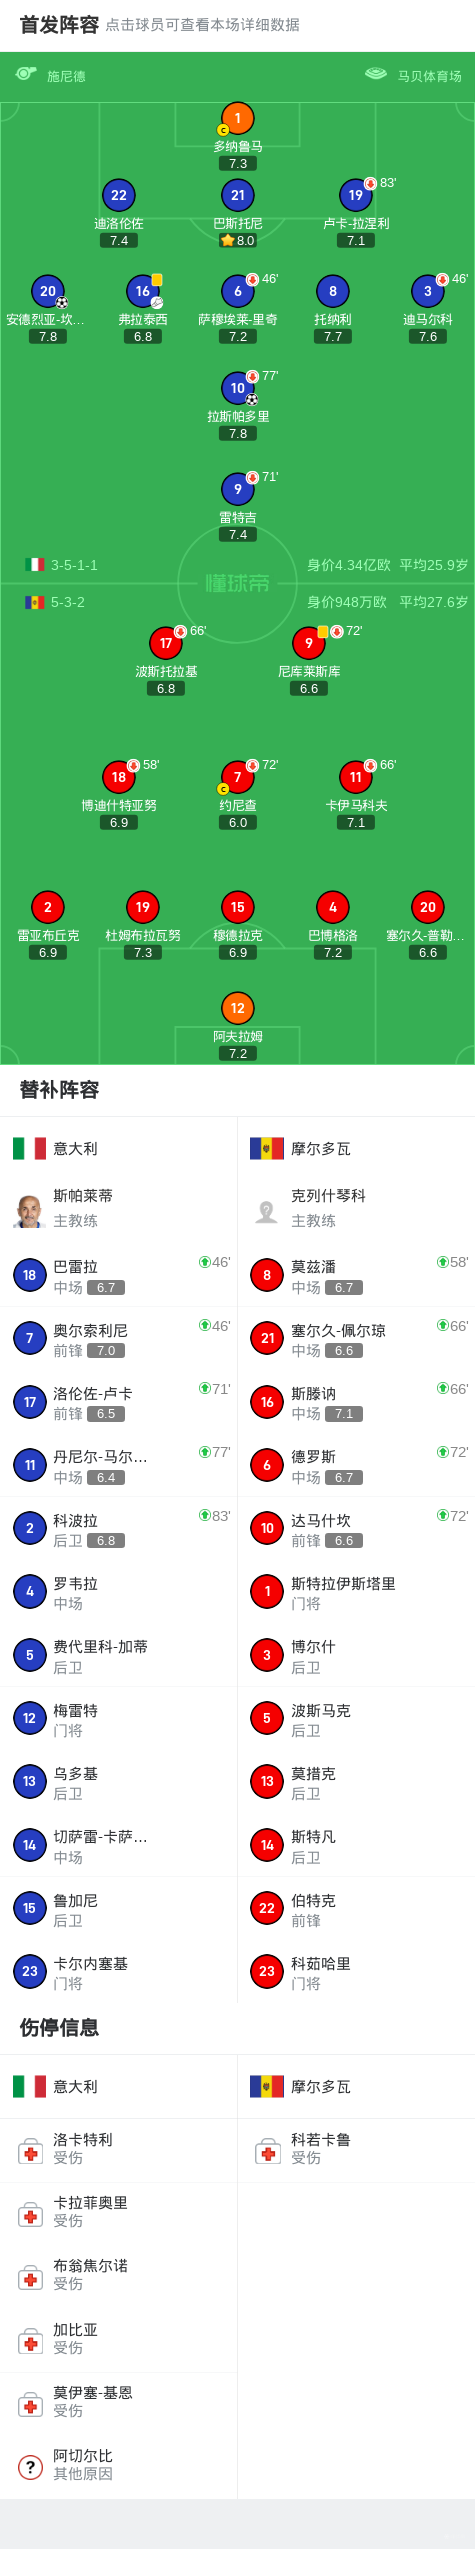Image resolution: width=475 pixels, height=2549 pixels.
Task: Open Raspadori's number 10 player icon
Action: tap(237, 388)
